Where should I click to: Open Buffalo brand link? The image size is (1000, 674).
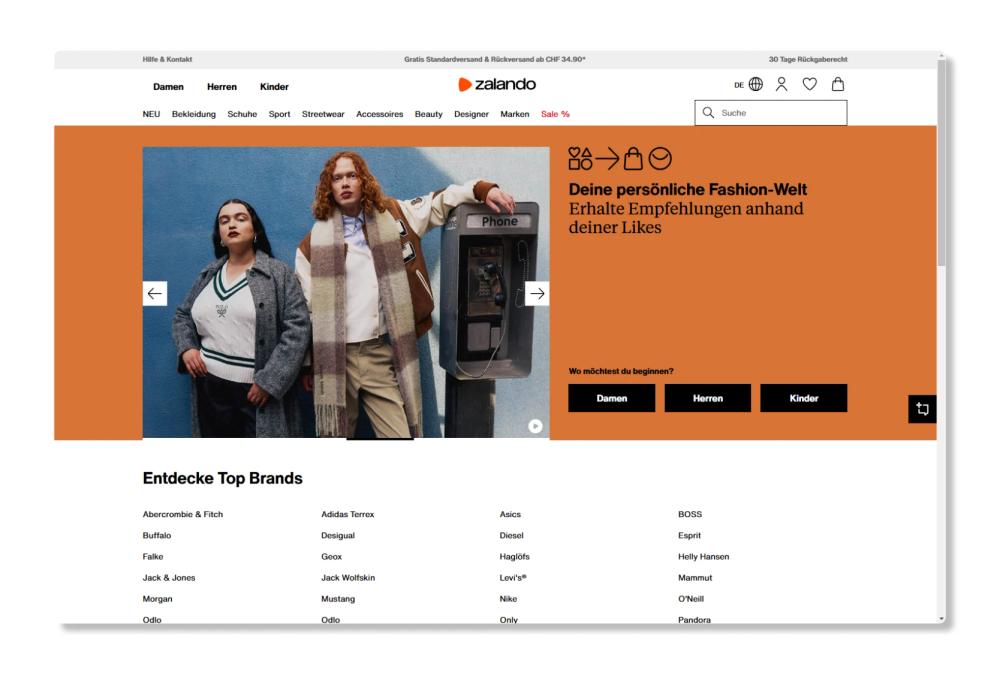click(157, 535)
